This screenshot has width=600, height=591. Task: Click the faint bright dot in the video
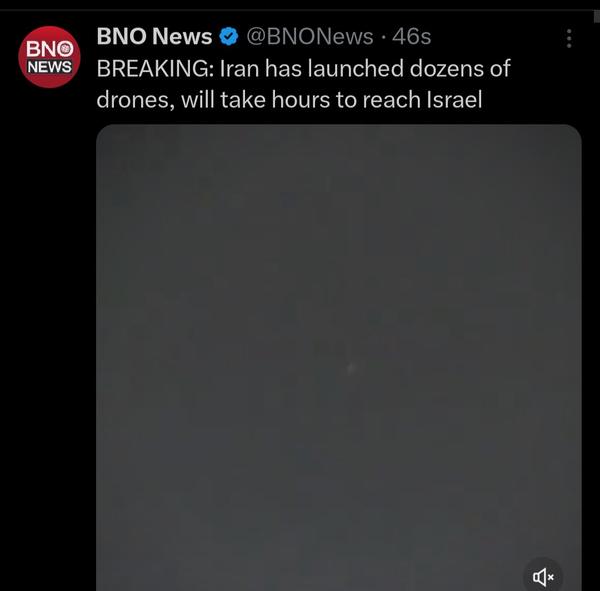[x=351, y=368]
